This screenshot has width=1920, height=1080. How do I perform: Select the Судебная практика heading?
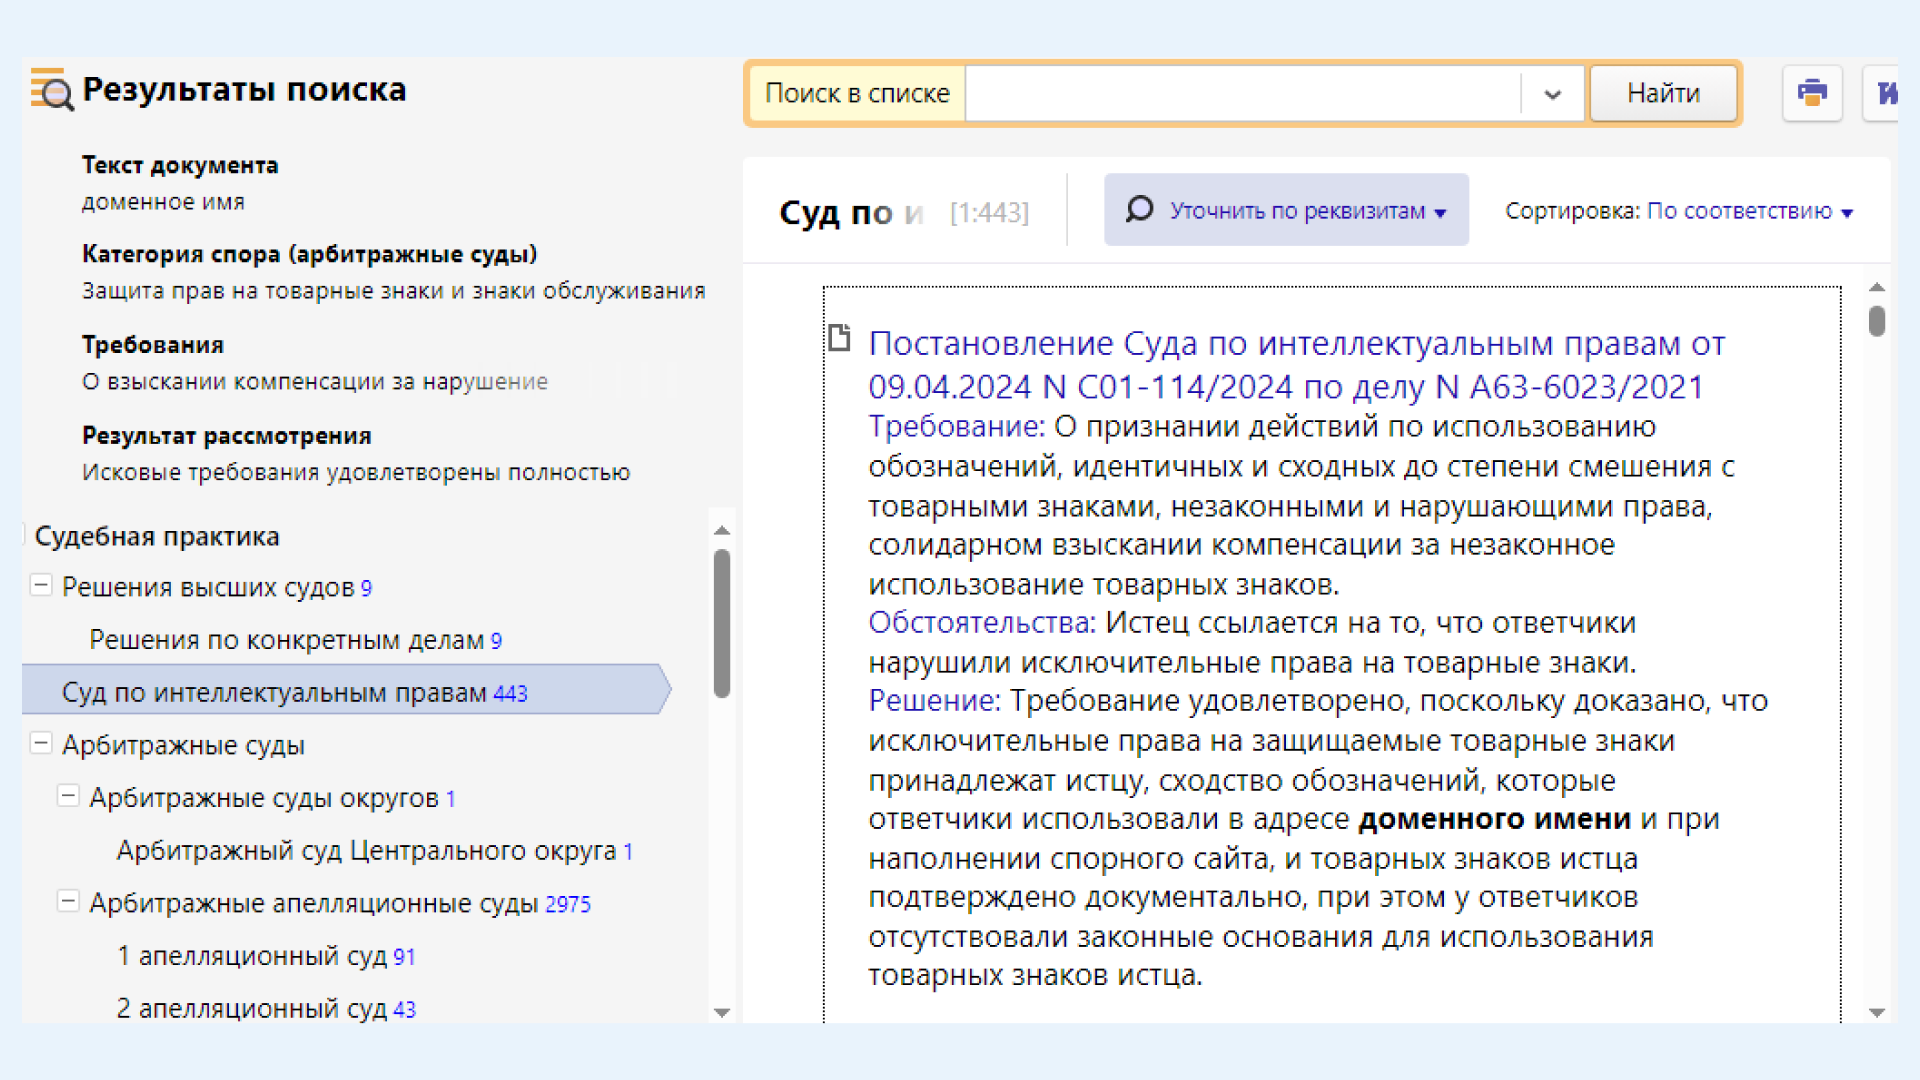coord(157,536)
